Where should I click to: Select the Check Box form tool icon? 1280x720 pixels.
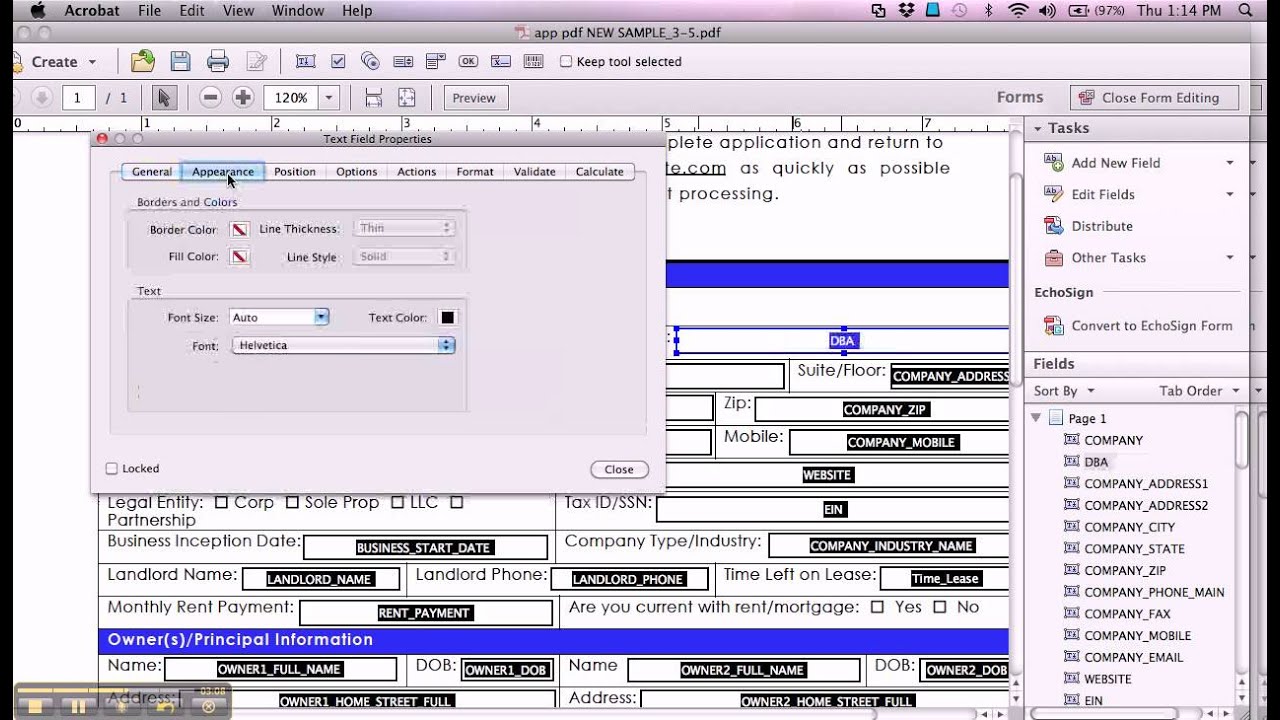click(338, 62)
